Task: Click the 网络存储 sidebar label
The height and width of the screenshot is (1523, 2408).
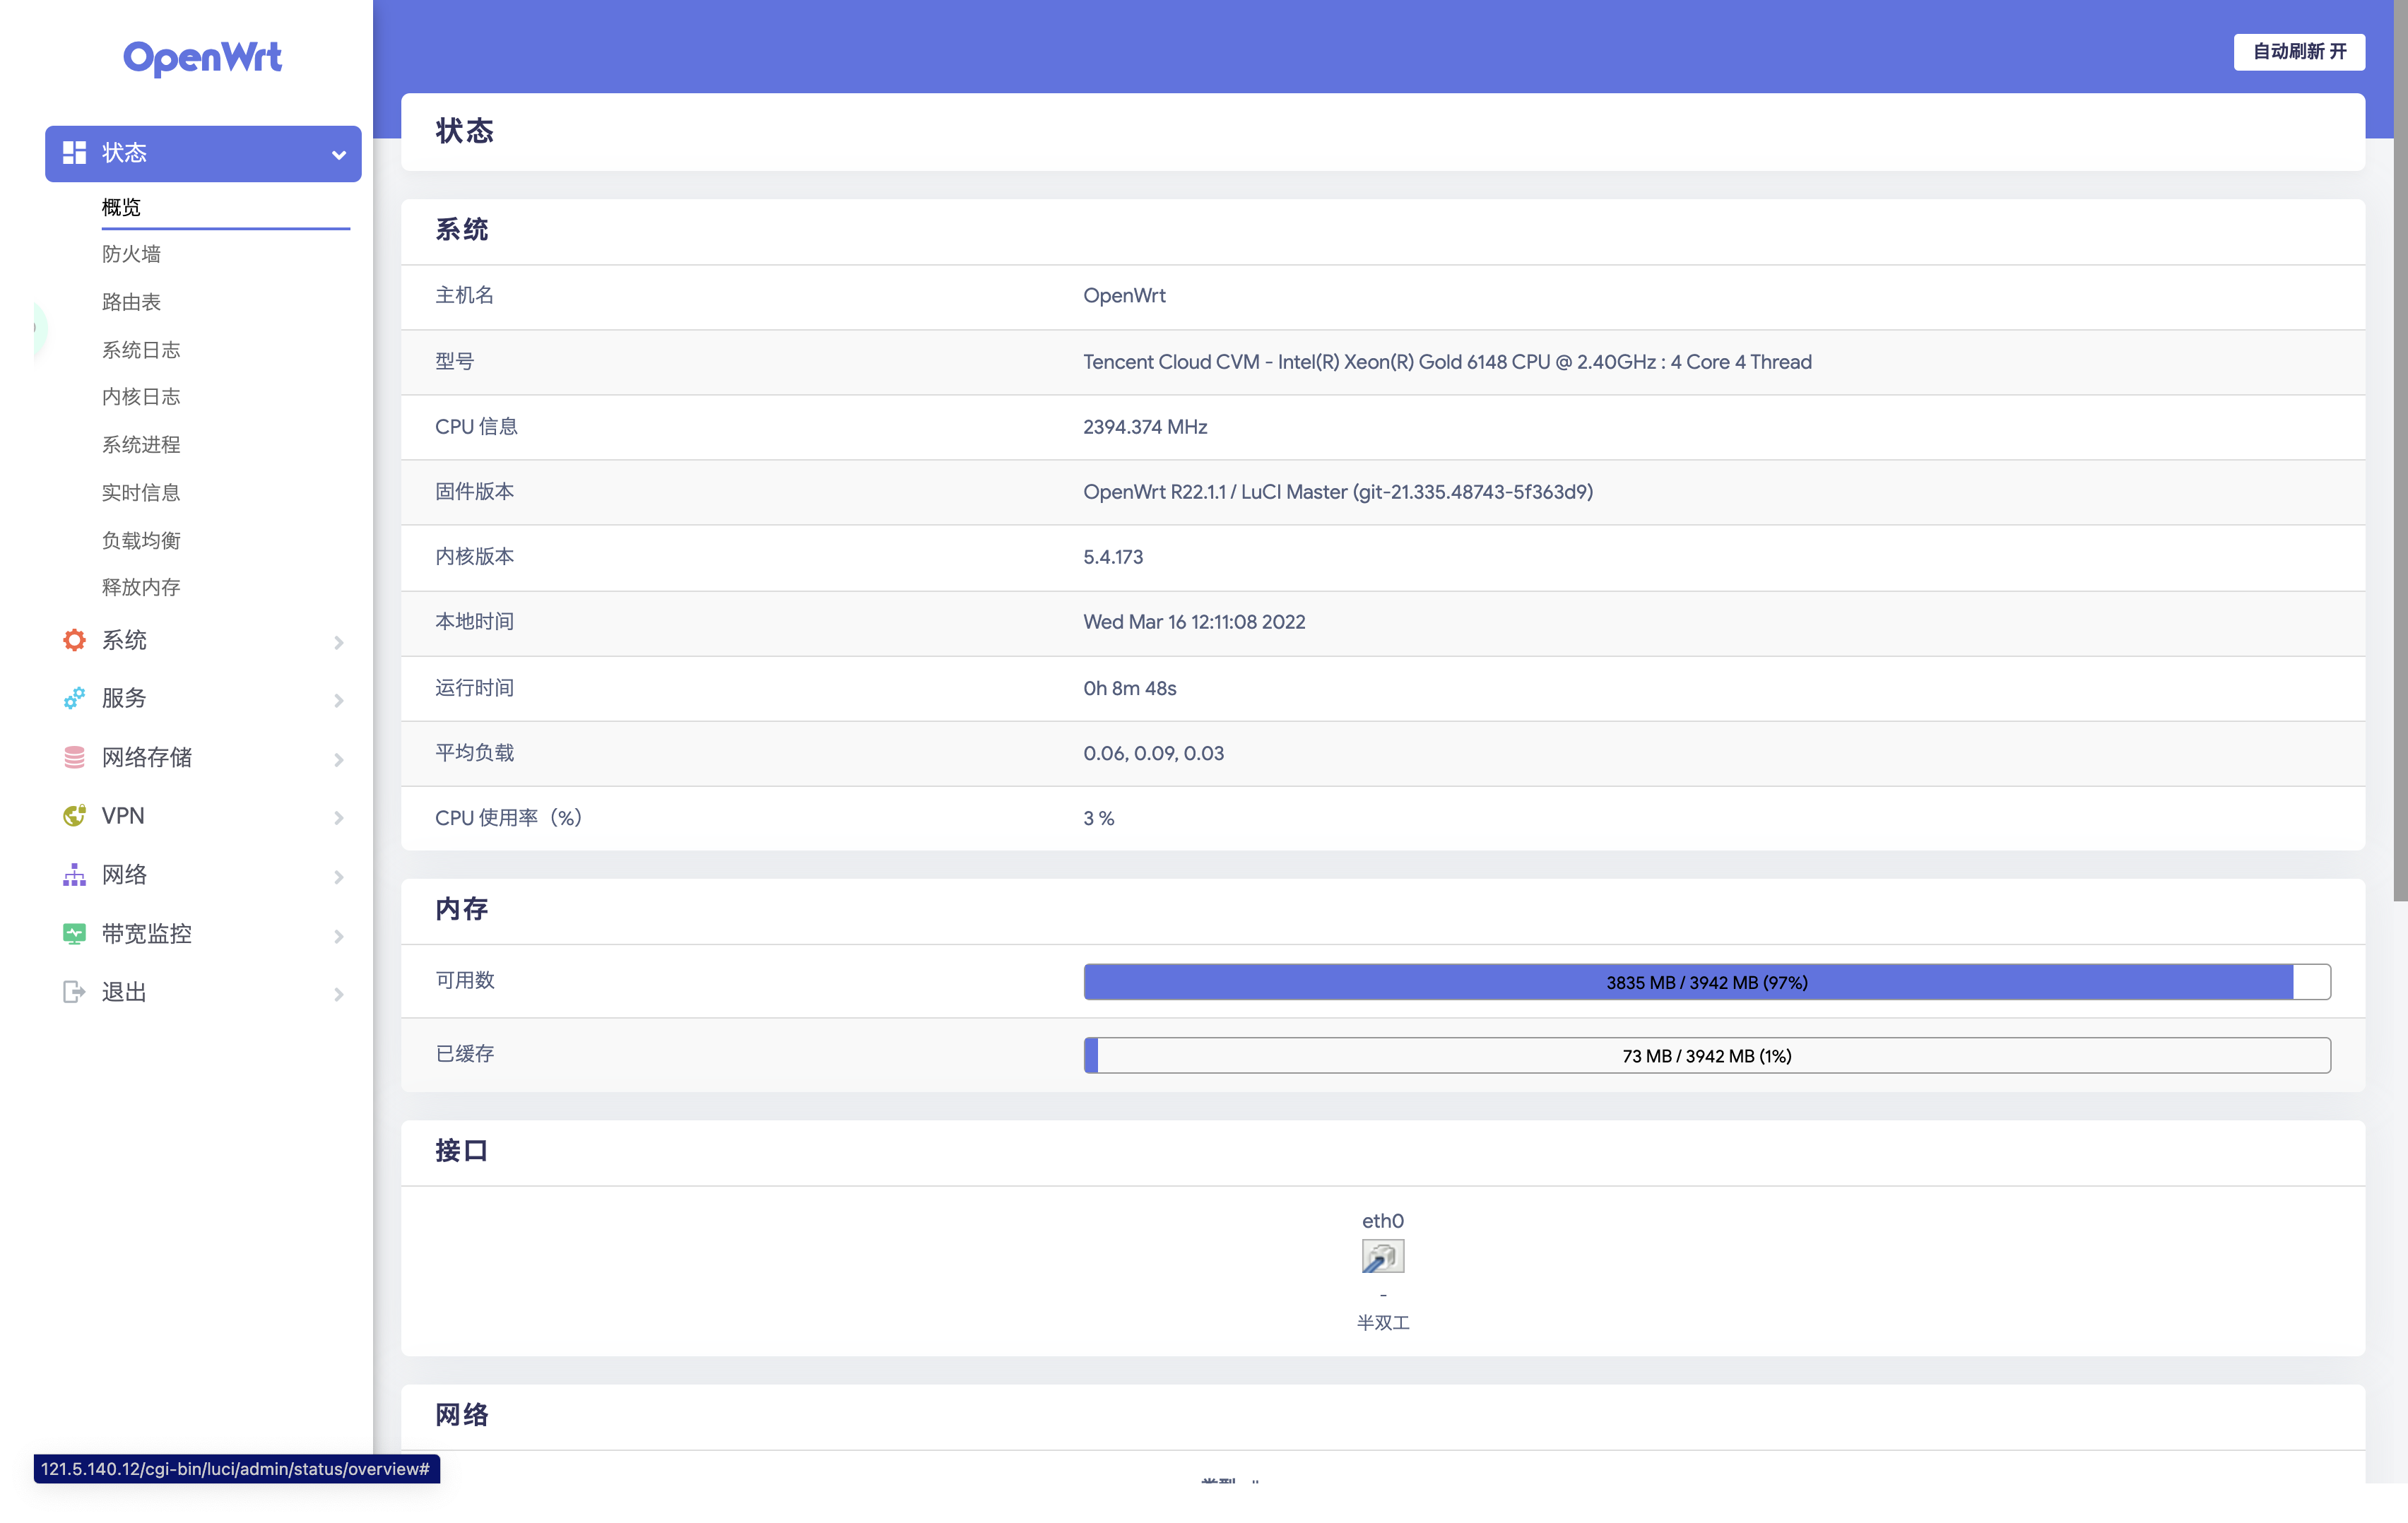Action: (x=147, y=757)
